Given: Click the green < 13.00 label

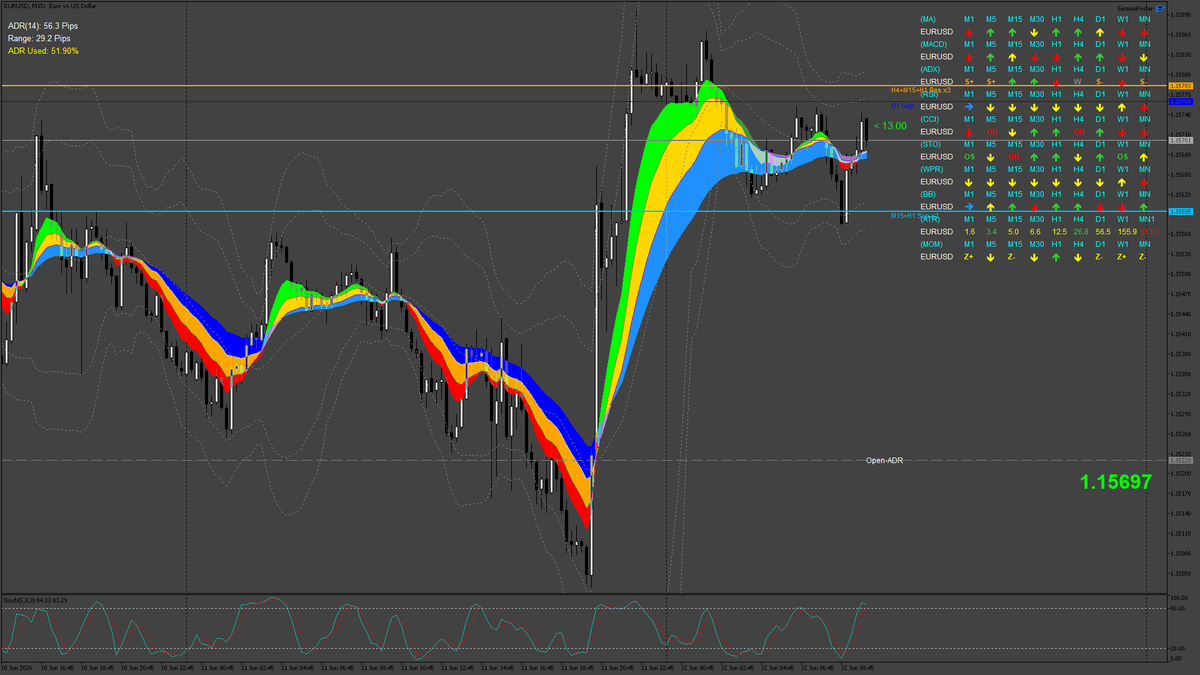Looking at the screenshot, I should [890, 126].
